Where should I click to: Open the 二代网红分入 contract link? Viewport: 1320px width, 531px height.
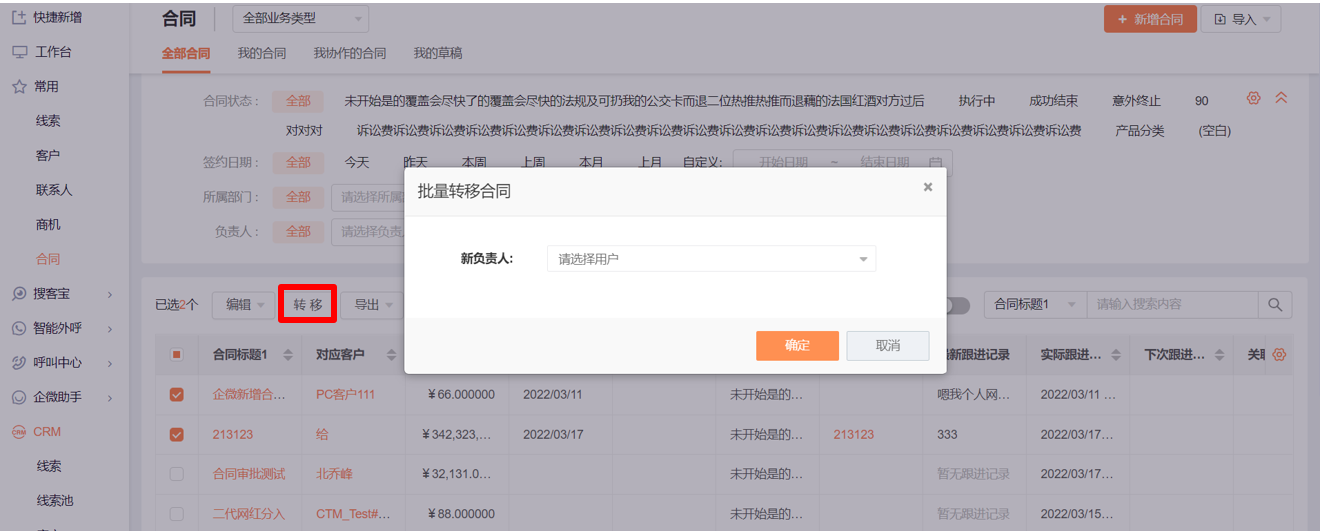(x=249, y=514)
